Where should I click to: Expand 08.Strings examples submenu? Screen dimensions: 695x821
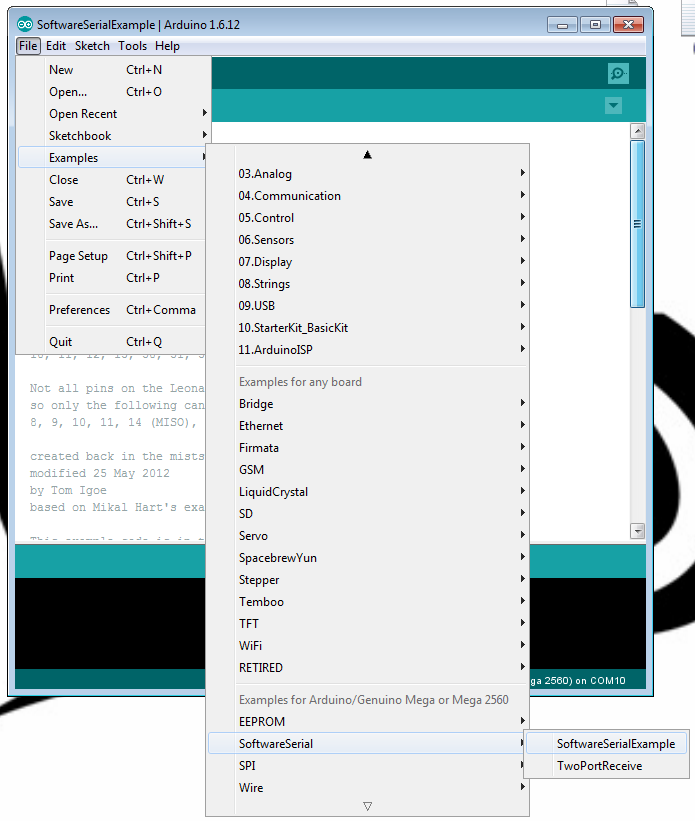pos(368,284)
